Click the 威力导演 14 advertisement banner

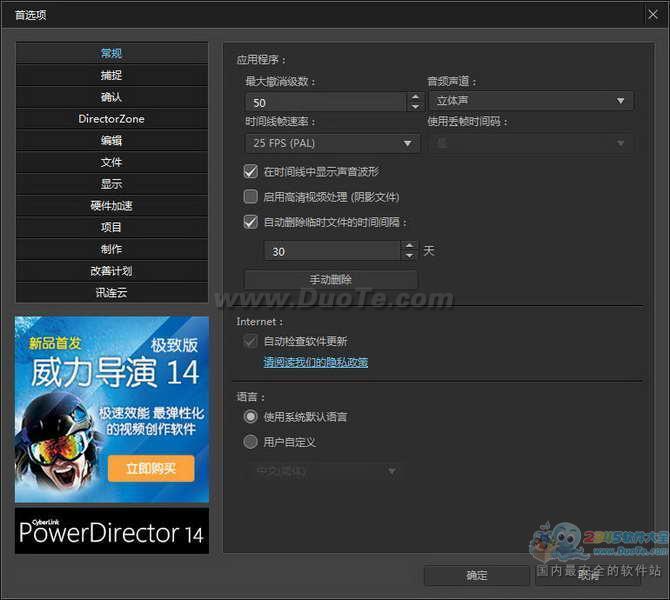[x=112, y=409]
